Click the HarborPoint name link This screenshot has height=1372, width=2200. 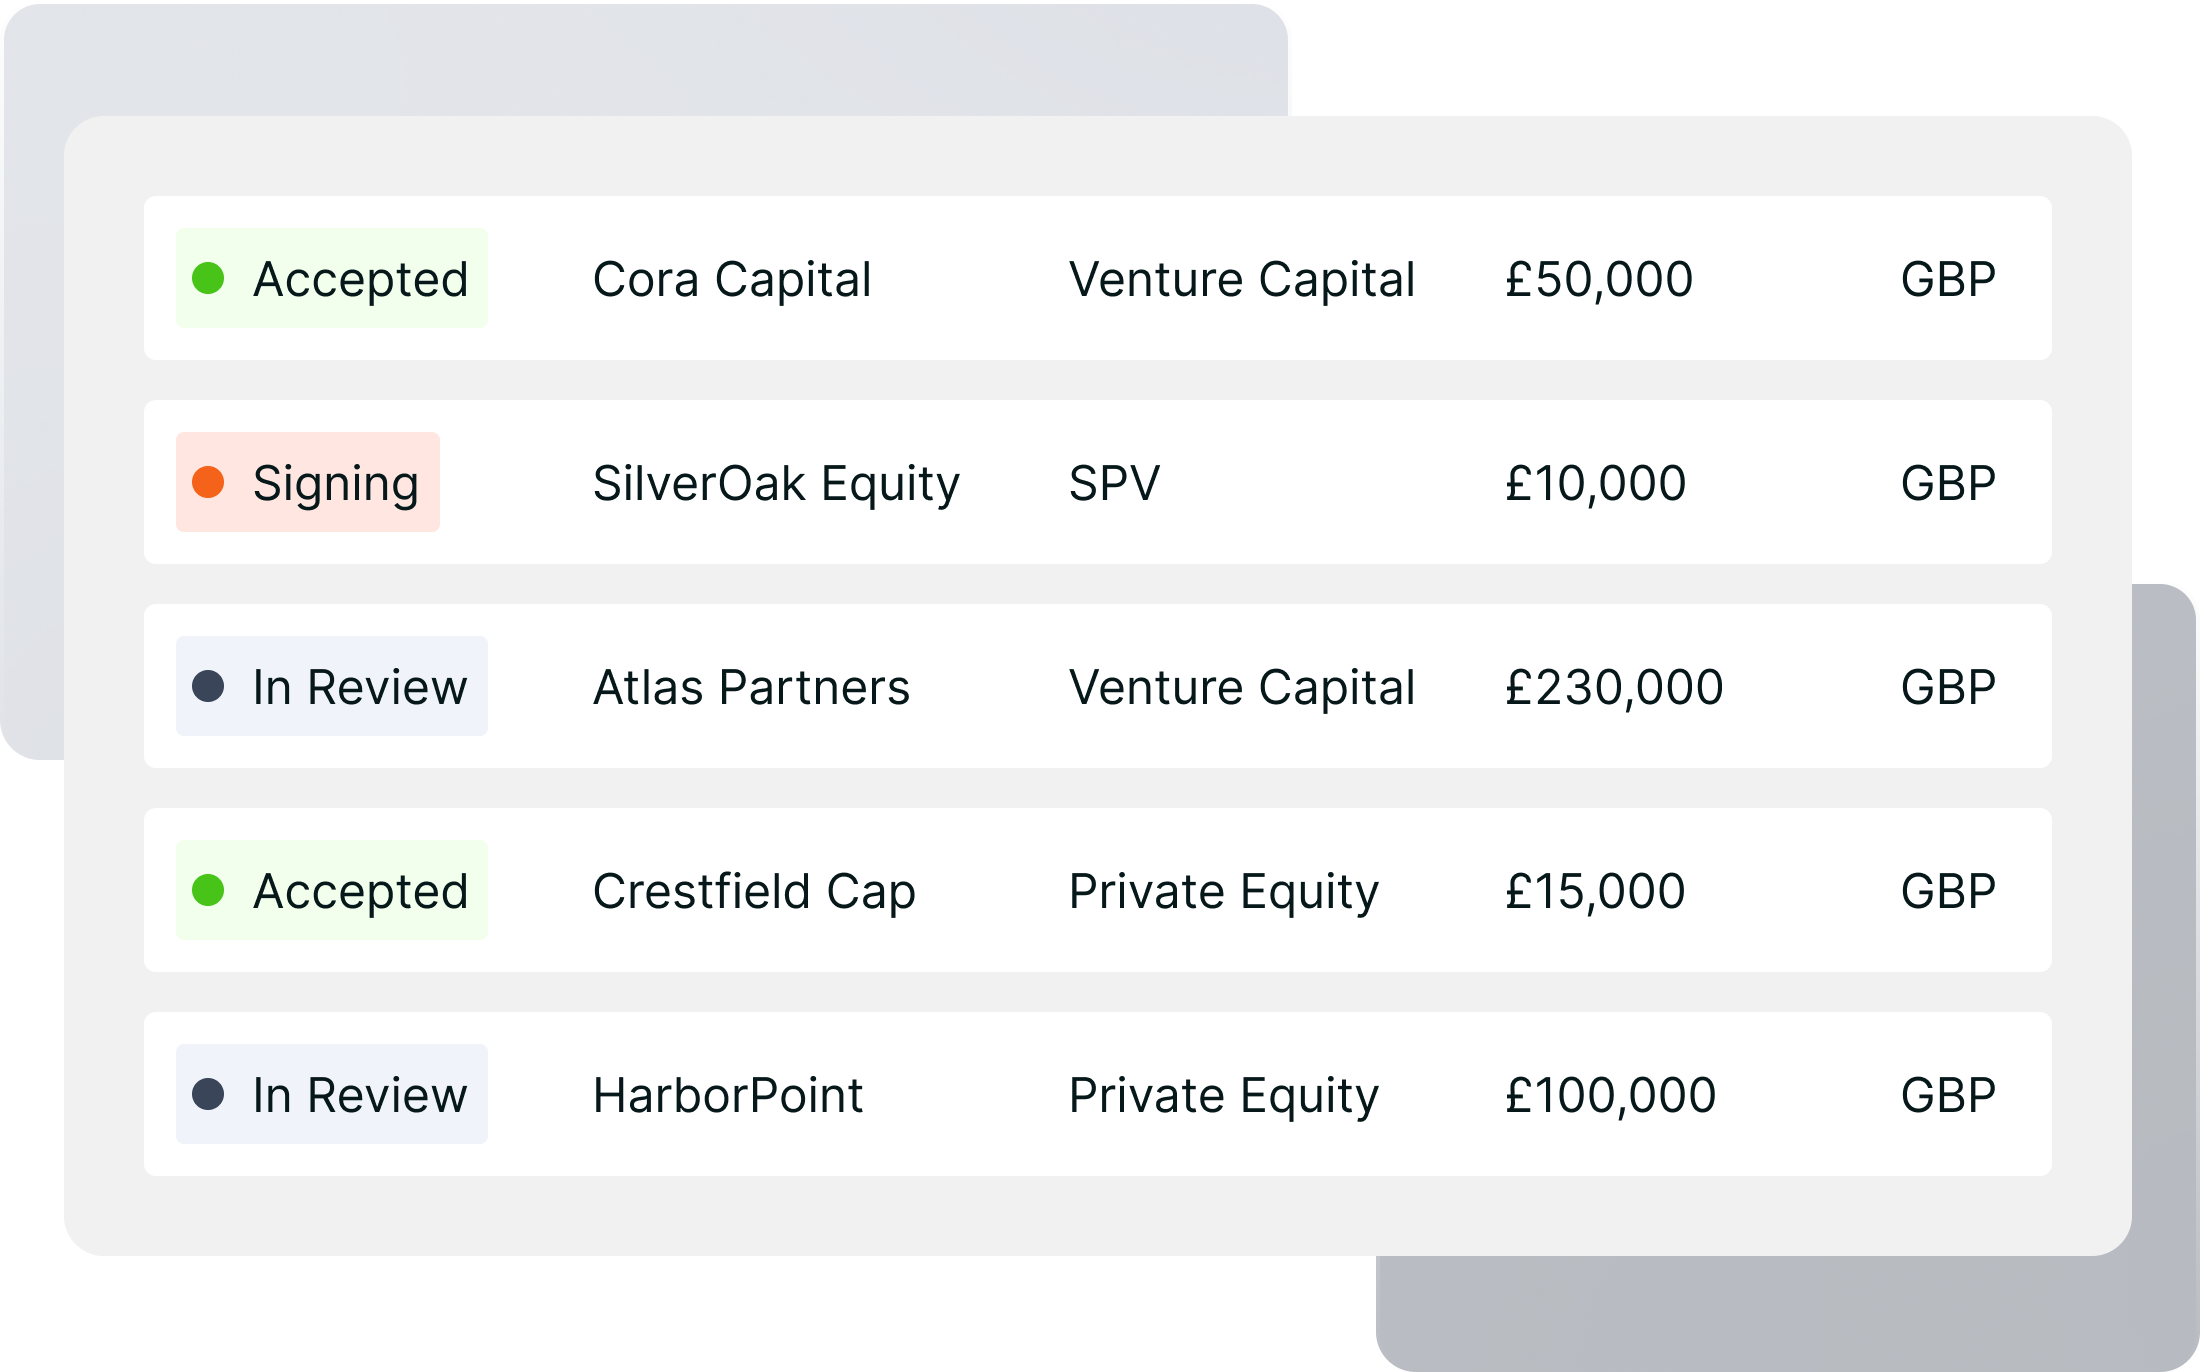coord(727,1094)
